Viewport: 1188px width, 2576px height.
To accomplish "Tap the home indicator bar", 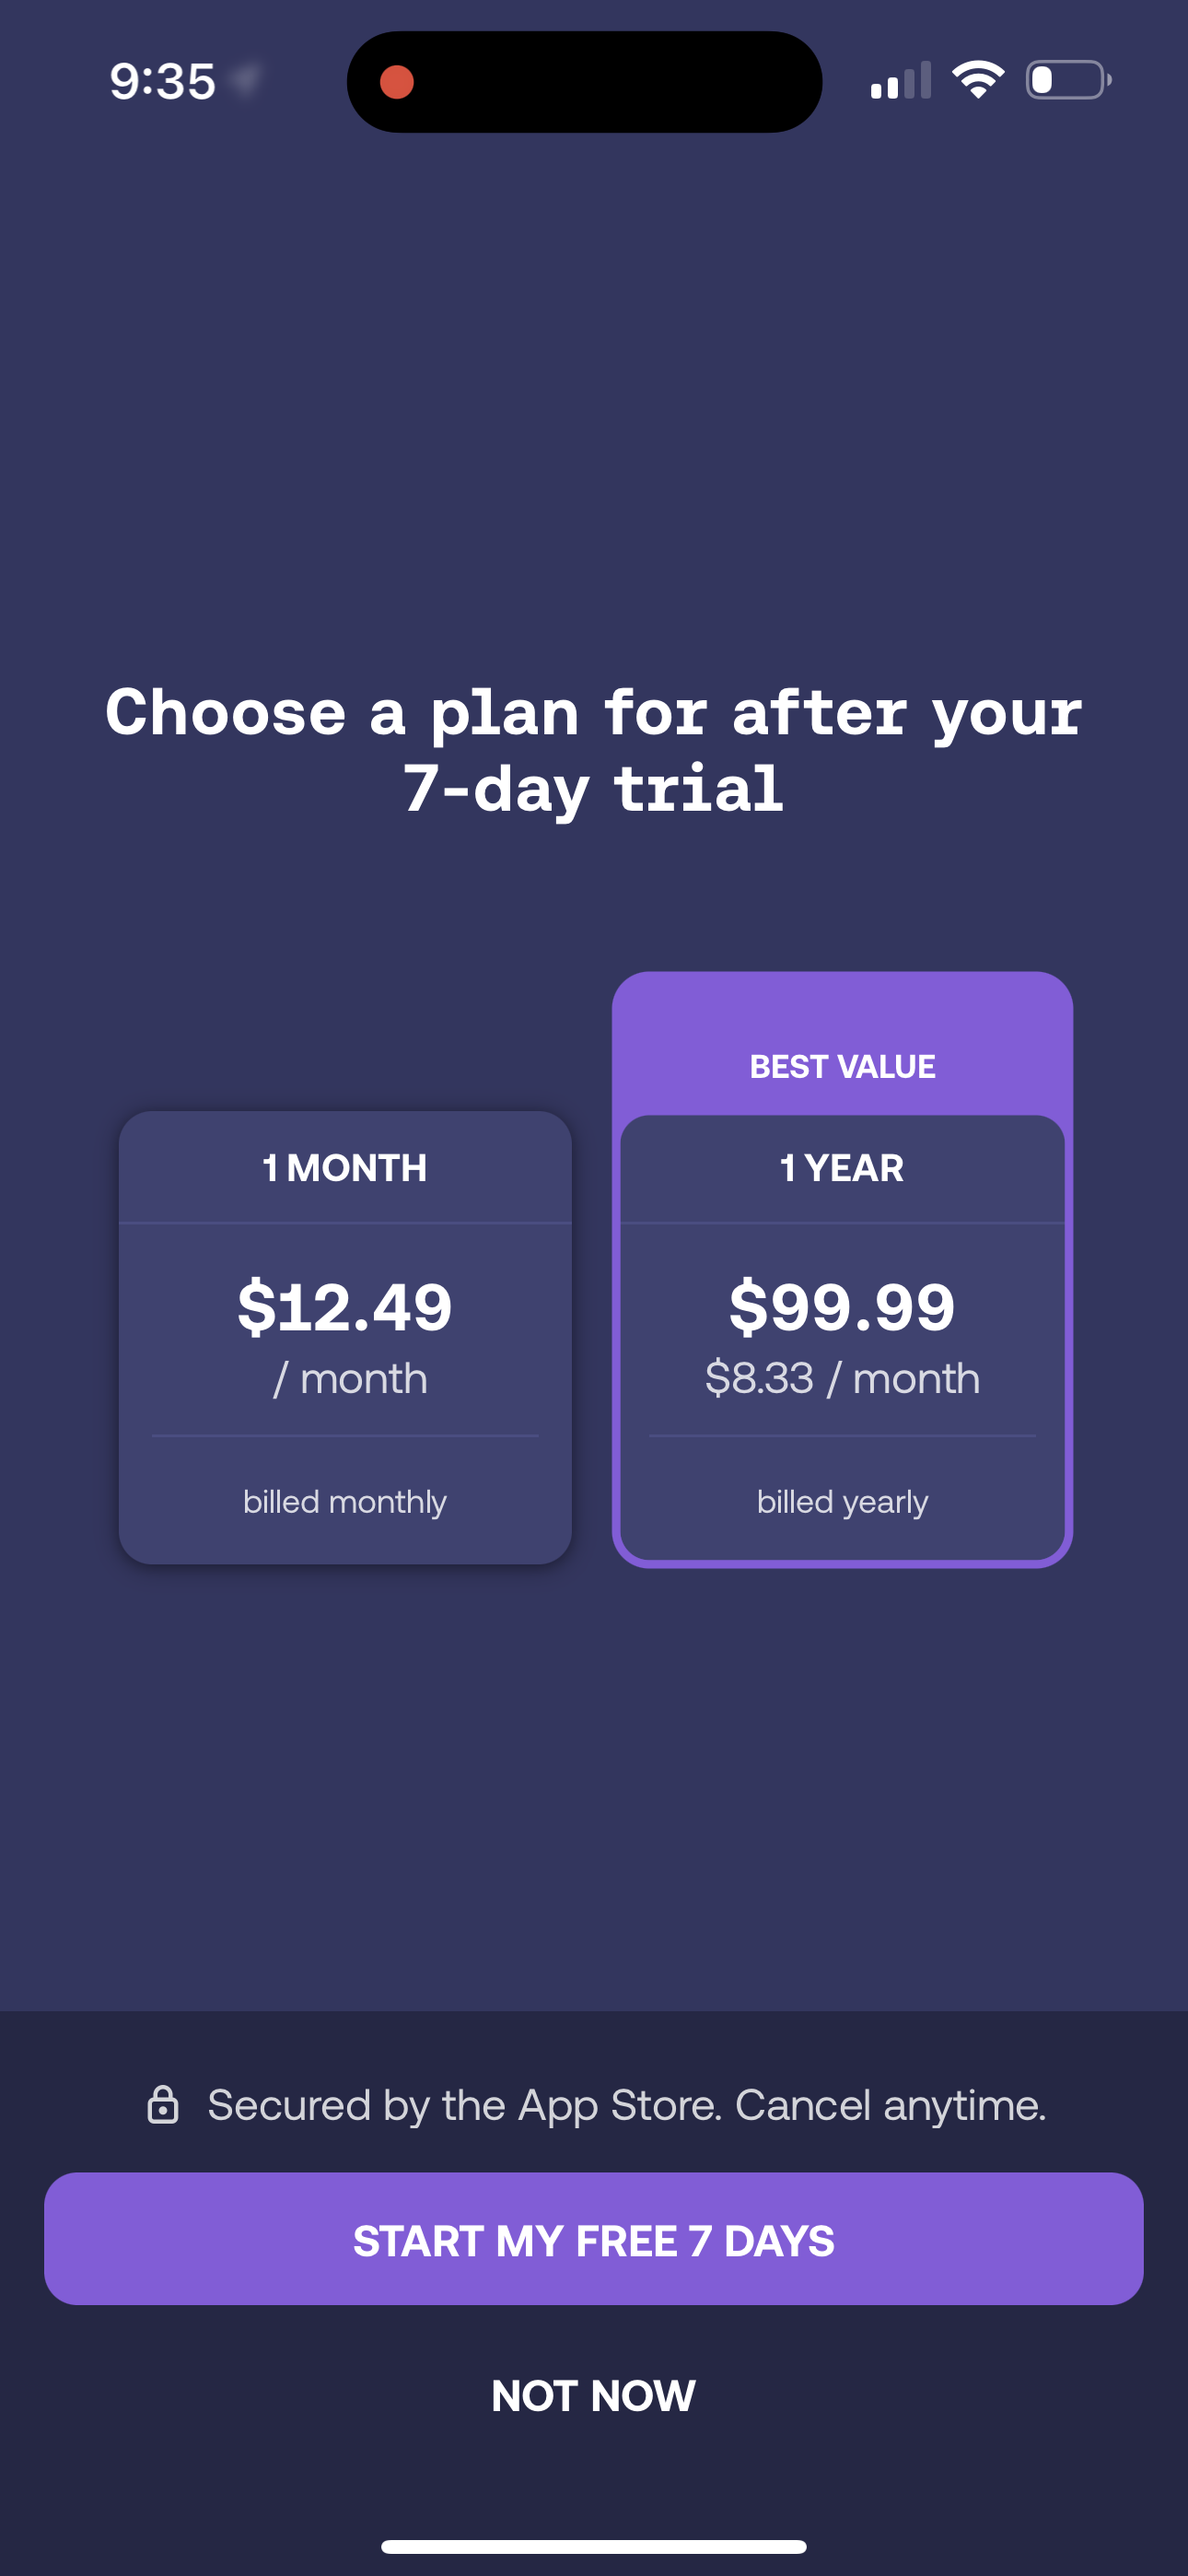I will point(593,2546).
